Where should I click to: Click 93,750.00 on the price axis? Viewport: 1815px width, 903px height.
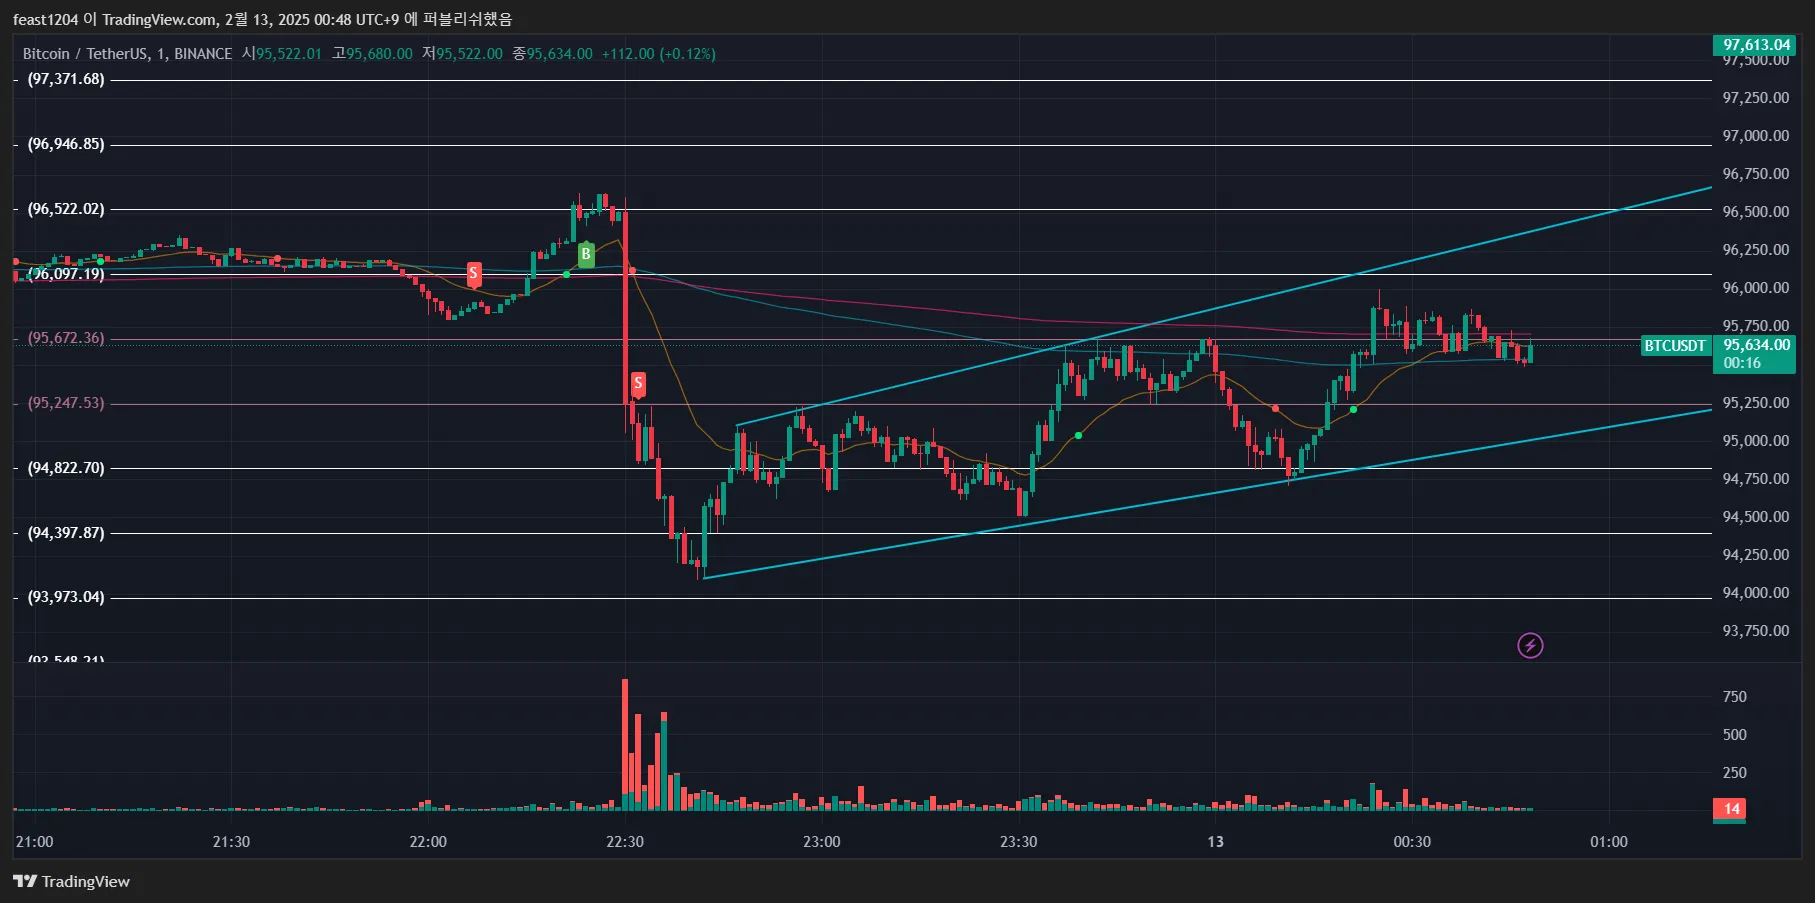1755,631
